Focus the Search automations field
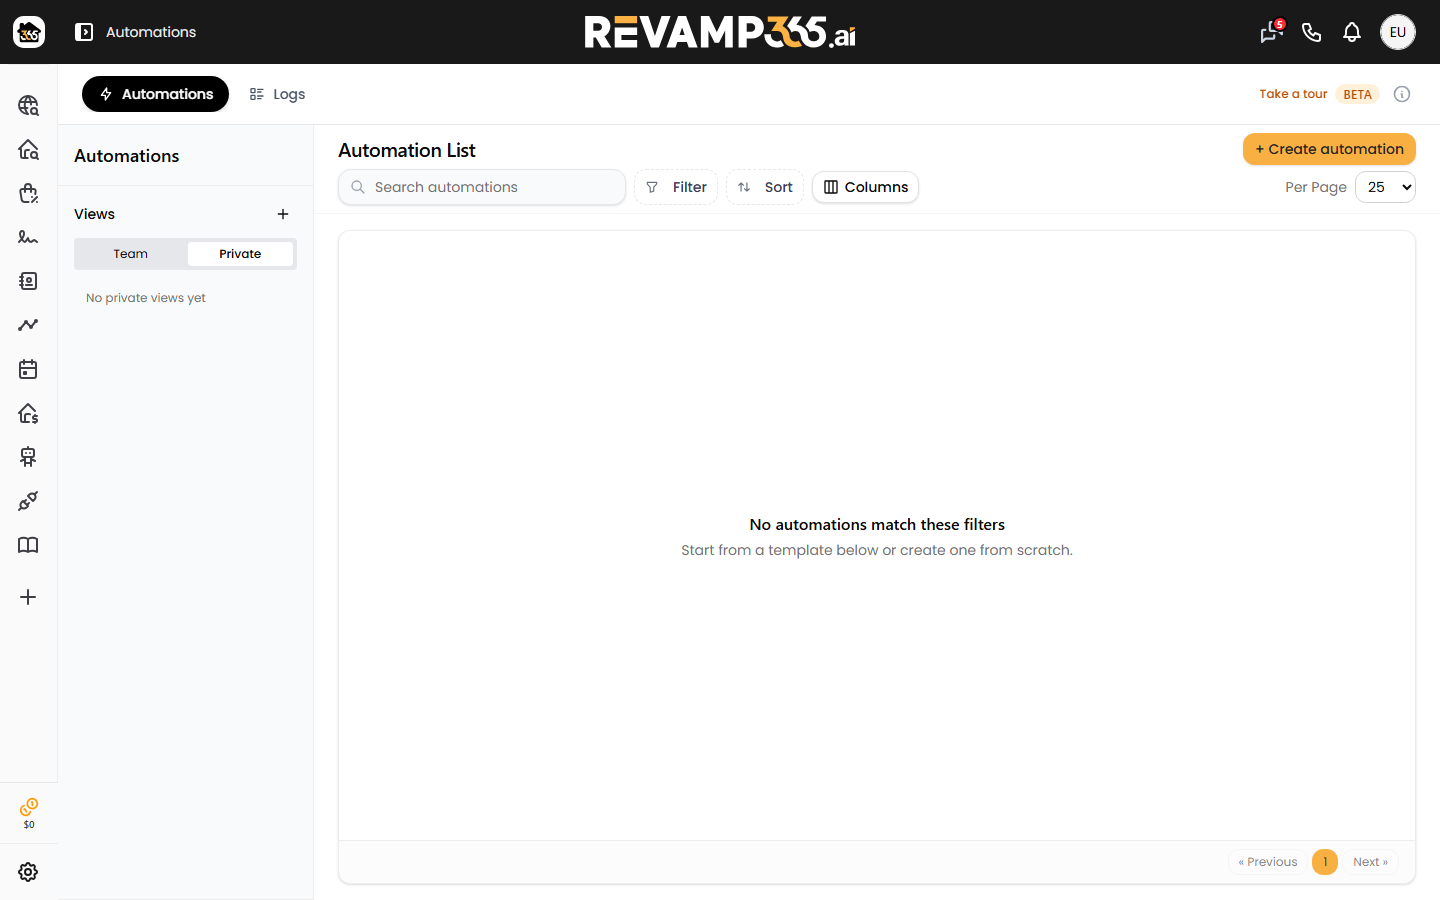 click(482, 187)
